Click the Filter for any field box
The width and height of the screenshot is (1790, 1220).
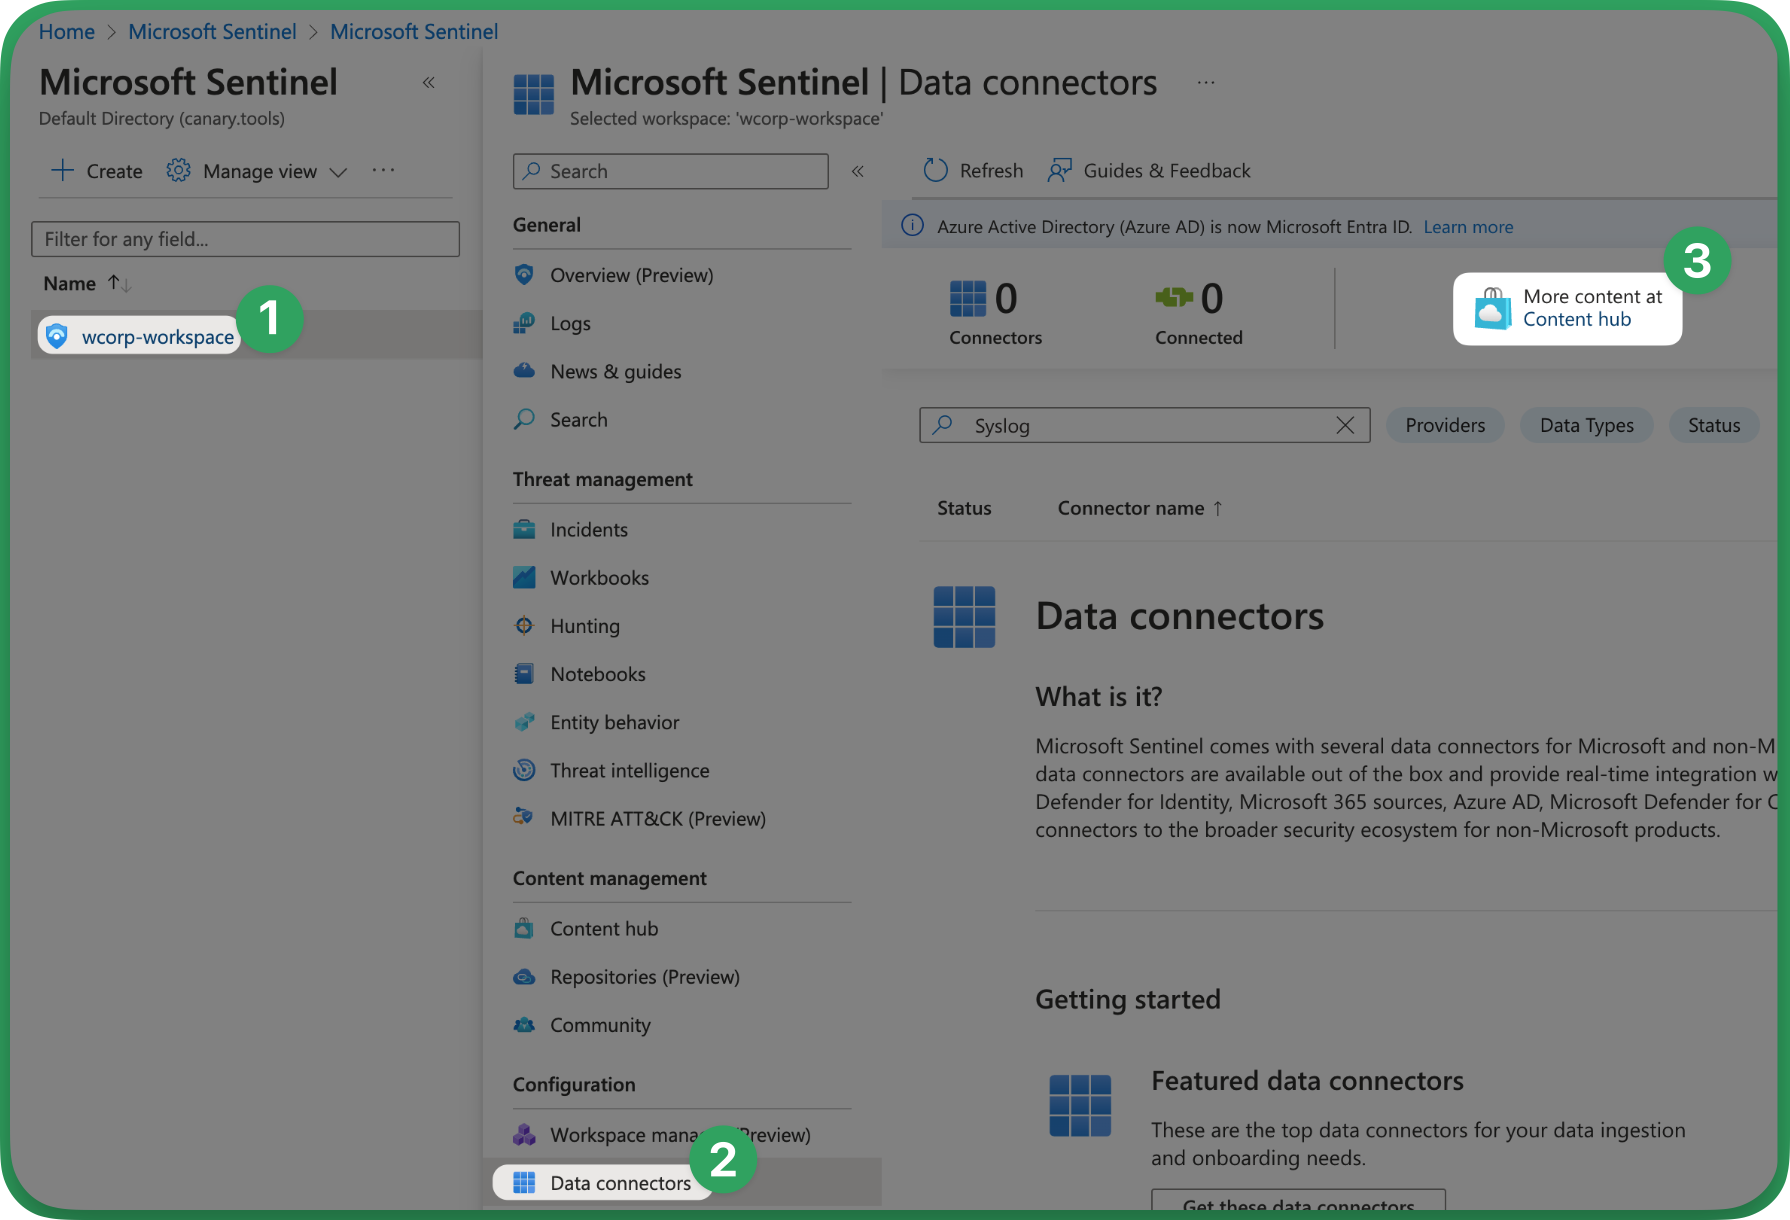pyautogui.click(x=245, y=239)
